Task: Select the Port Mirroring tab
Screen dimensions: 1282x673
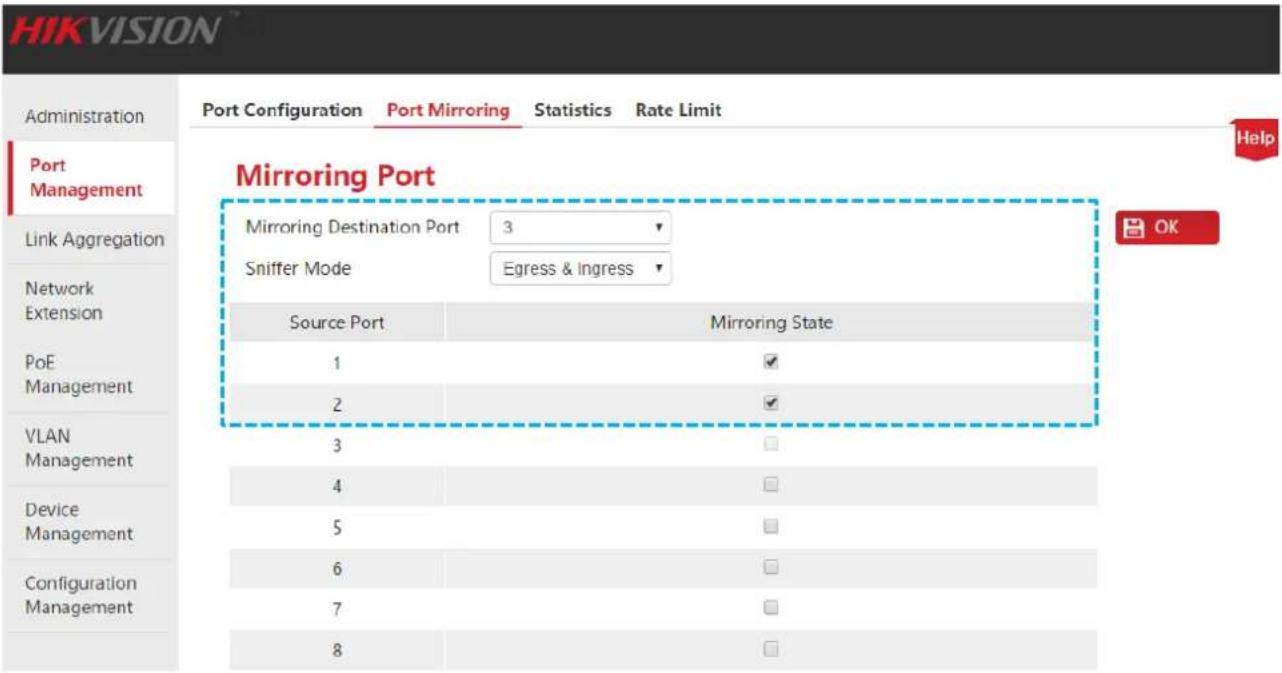Action: pyautogui.click(x=448, y=110)
